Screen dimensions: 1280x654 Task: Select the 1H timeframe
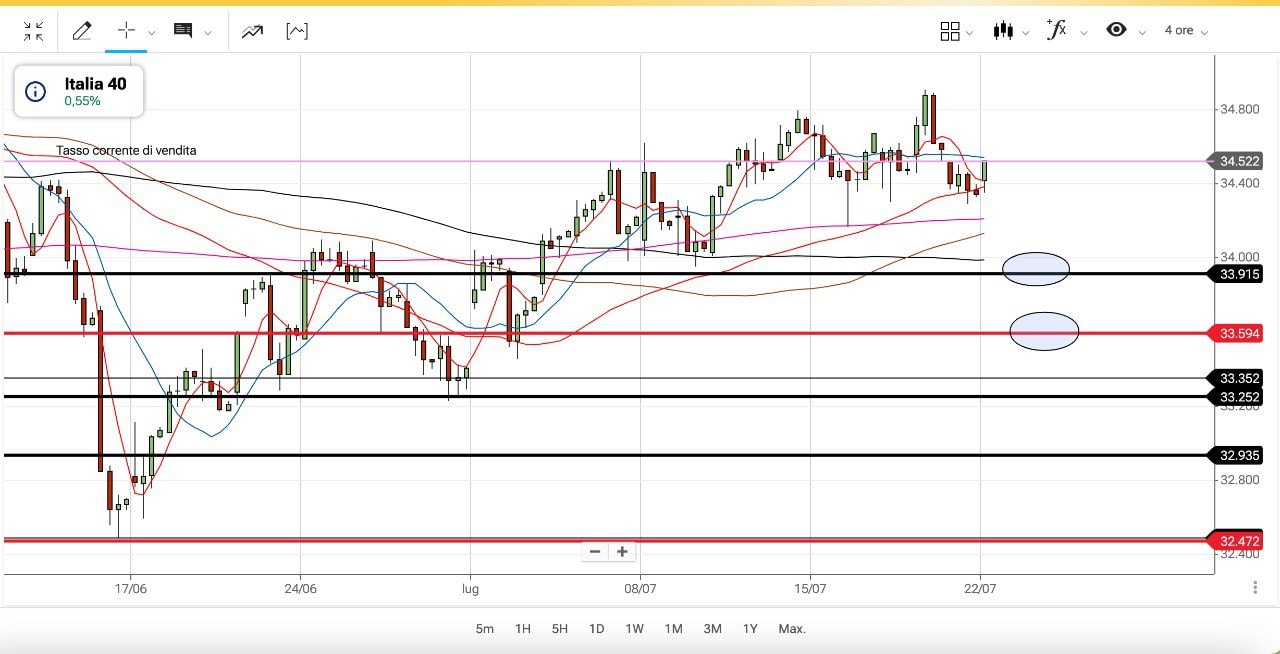[523, 629]
